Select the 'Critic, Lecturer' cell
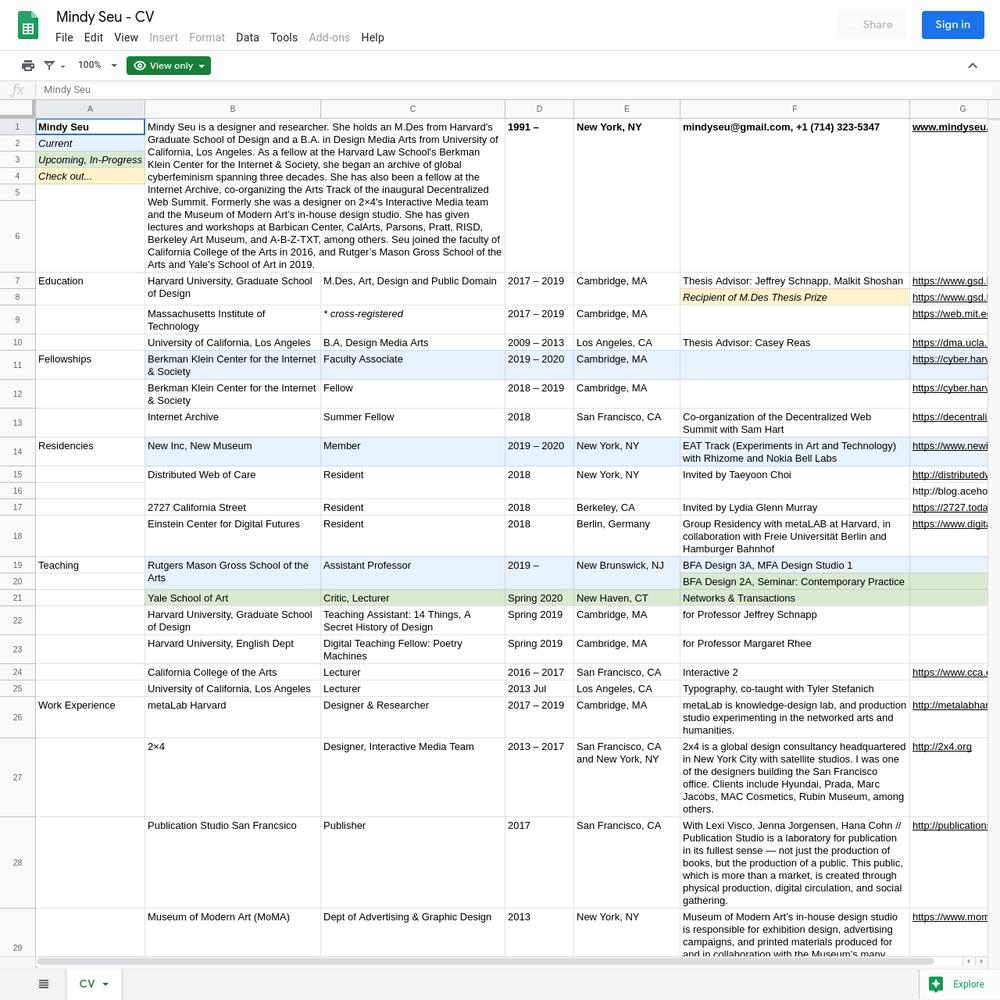Image resolution: width=1000 pixels, height=1000 pixels. click(x=413, y=598)
